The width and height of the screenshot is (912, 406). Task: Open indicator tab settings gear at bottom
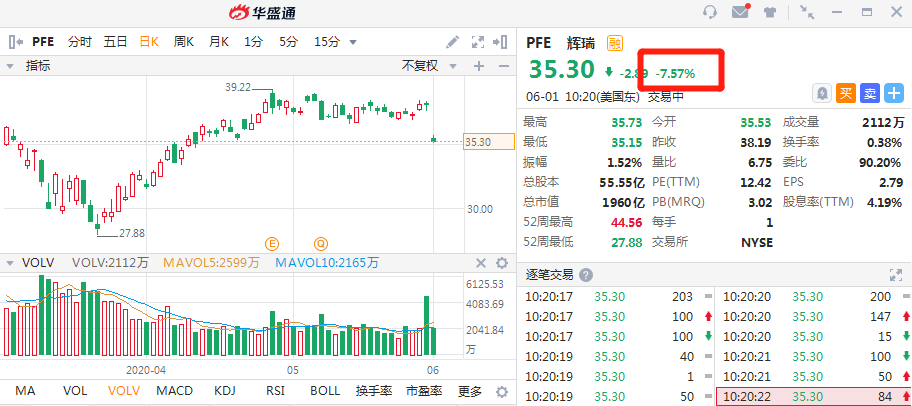(501, 391)
